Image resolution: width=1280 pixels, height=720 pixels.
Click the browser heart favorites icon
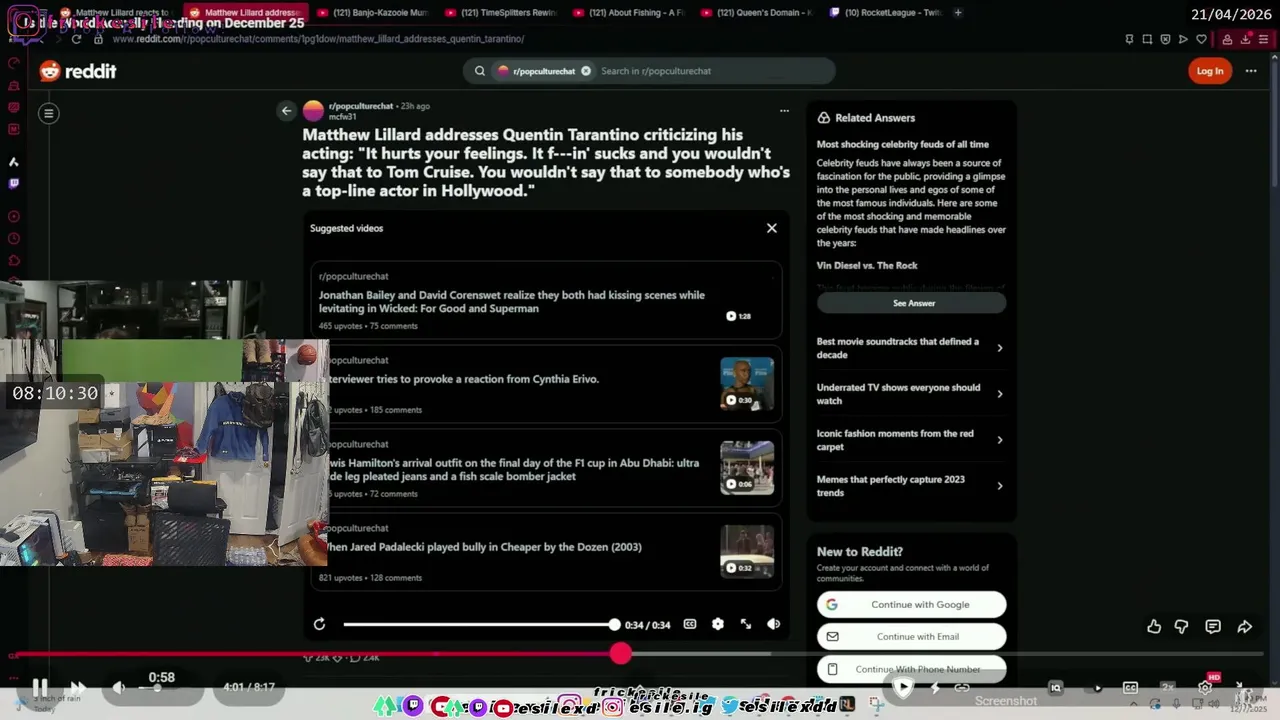point(1201,39)
